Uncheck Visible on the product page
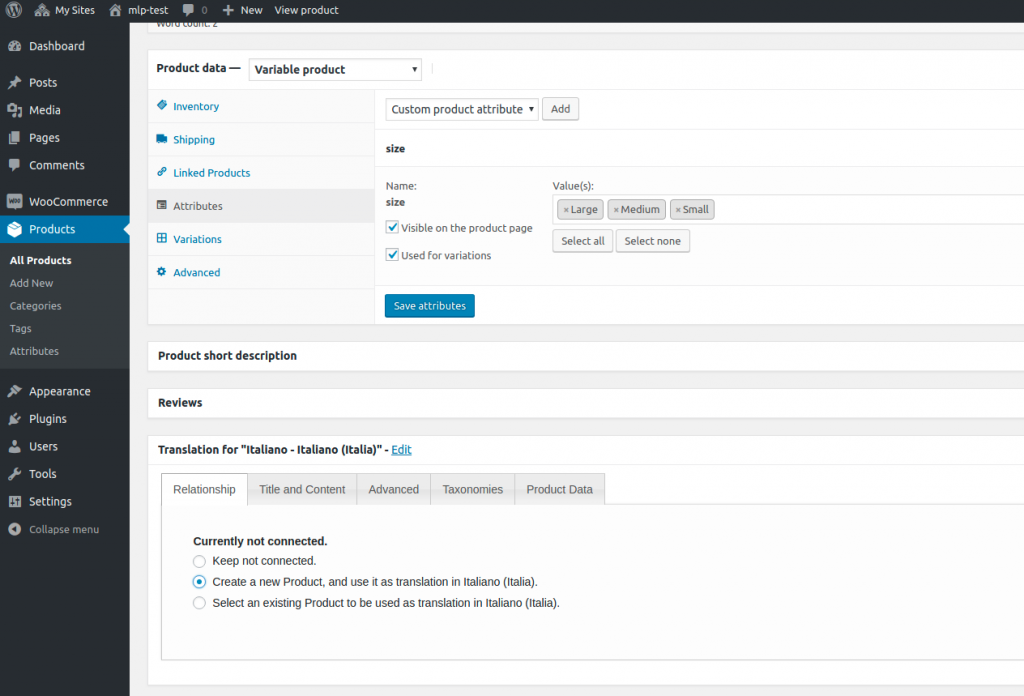This screenshot has height=696, width=1024. 393,228
